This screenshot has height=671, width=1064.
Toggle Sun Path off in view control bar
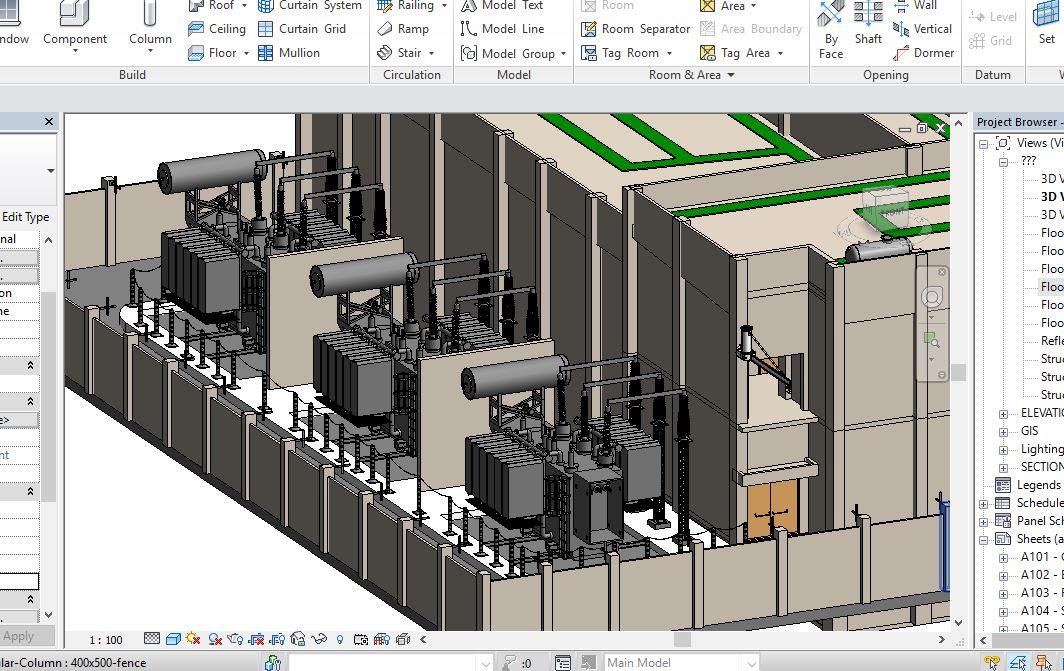193,639
